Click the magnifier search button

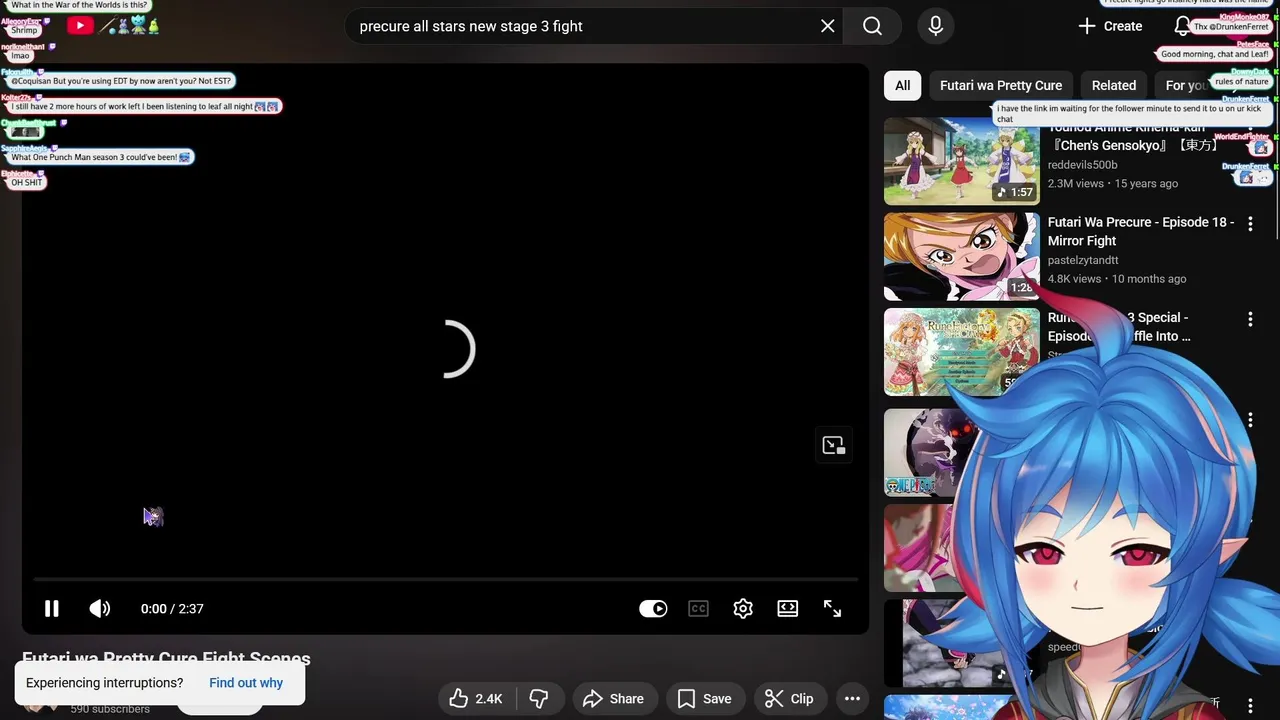873,26
